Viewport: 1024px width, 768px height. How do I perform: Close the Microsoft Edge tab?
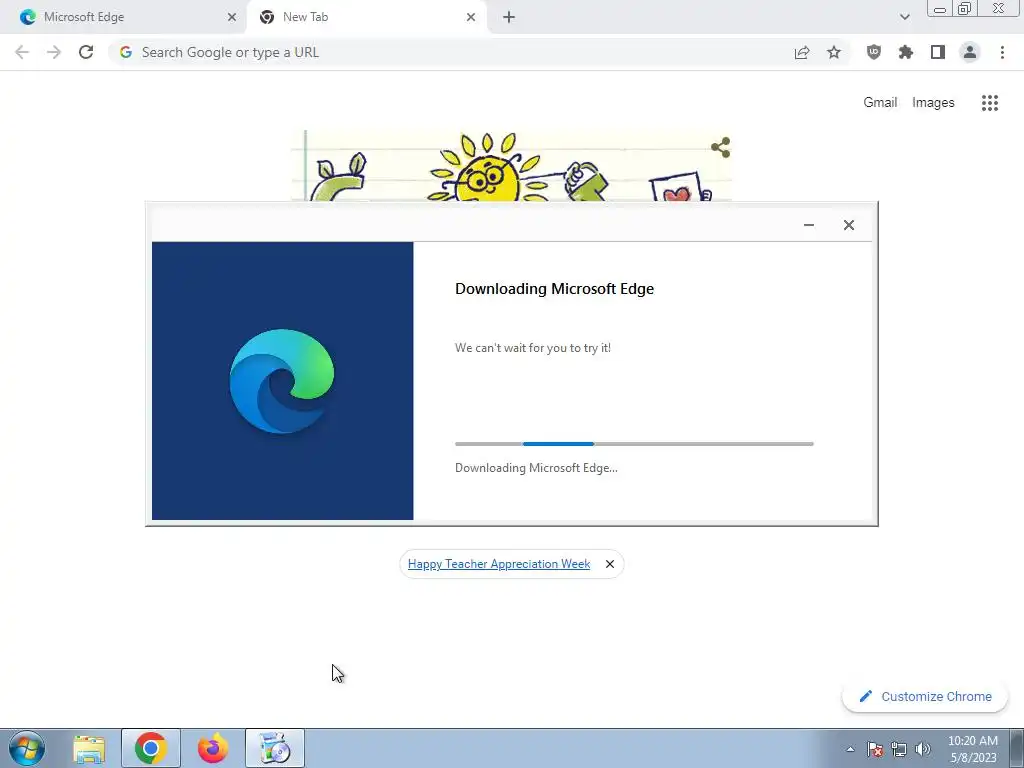[x=232, y=17]
